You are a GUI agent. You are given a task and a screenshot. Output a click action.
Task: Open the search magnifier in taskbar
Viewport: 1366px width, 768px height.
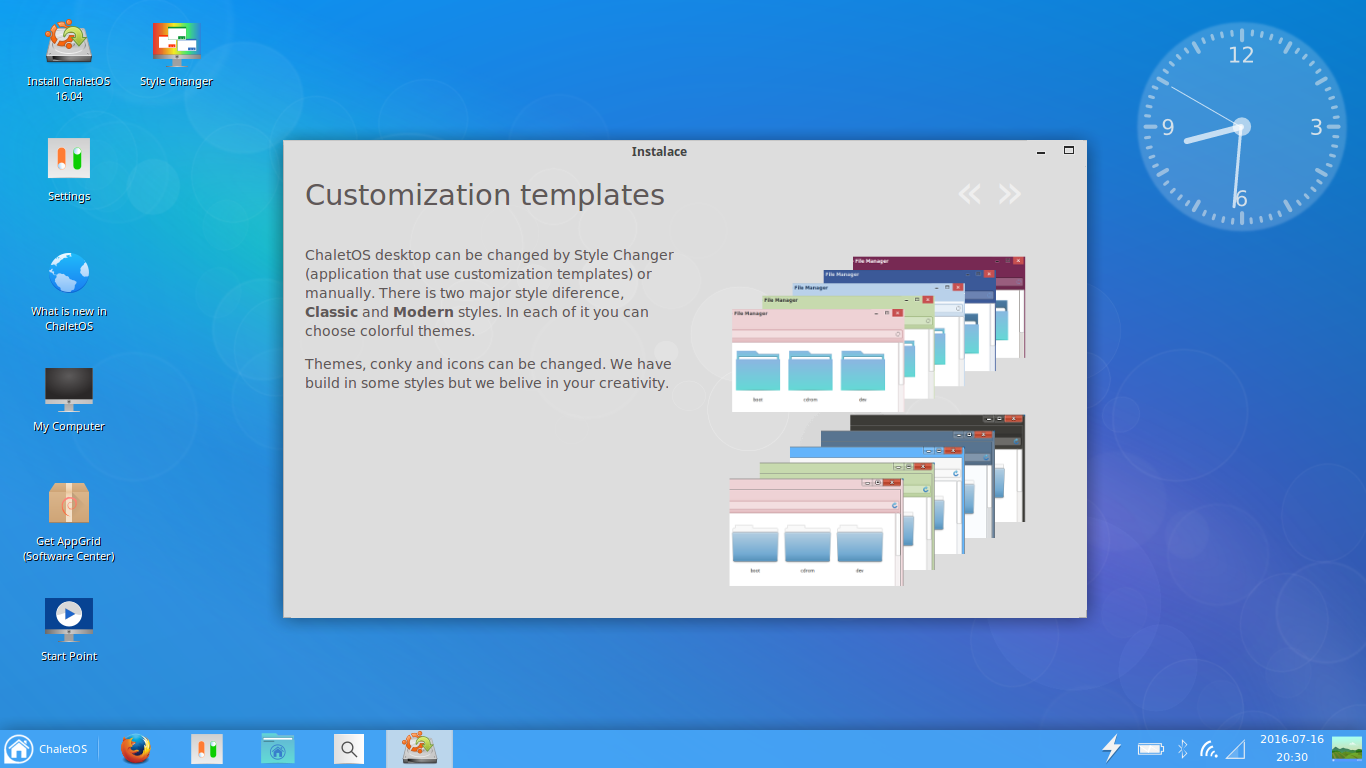[x=348, y=749]
